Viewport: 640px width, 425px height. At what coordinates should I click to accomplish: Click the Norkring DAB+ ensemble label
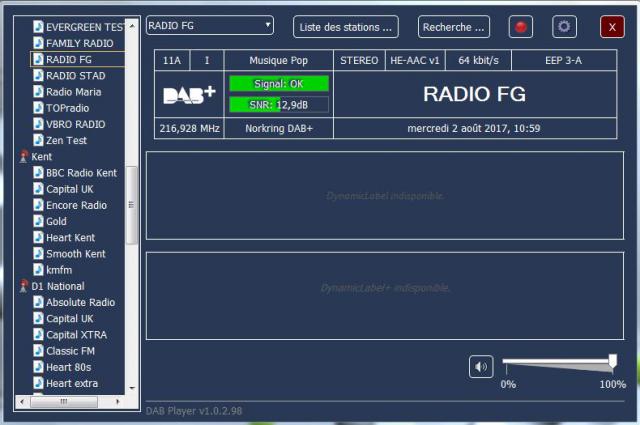[x=279, y=129]
